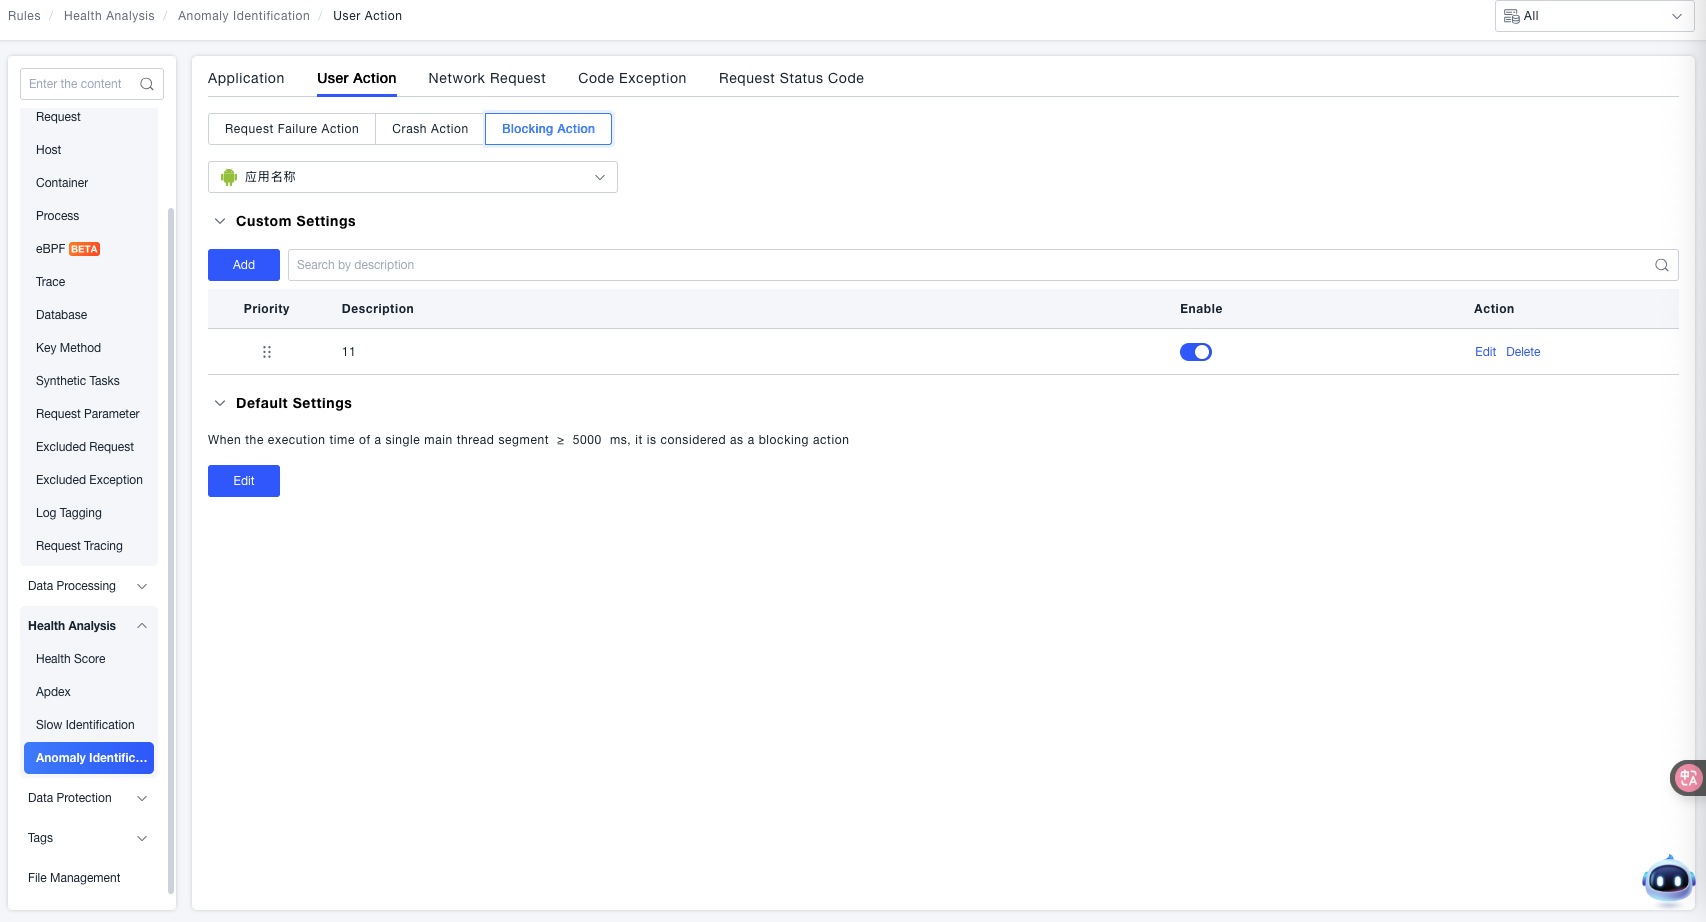Open Health Score in sidebar
Image resolution: width=1706 pixels, height=922 pixels.
(71, 659)
